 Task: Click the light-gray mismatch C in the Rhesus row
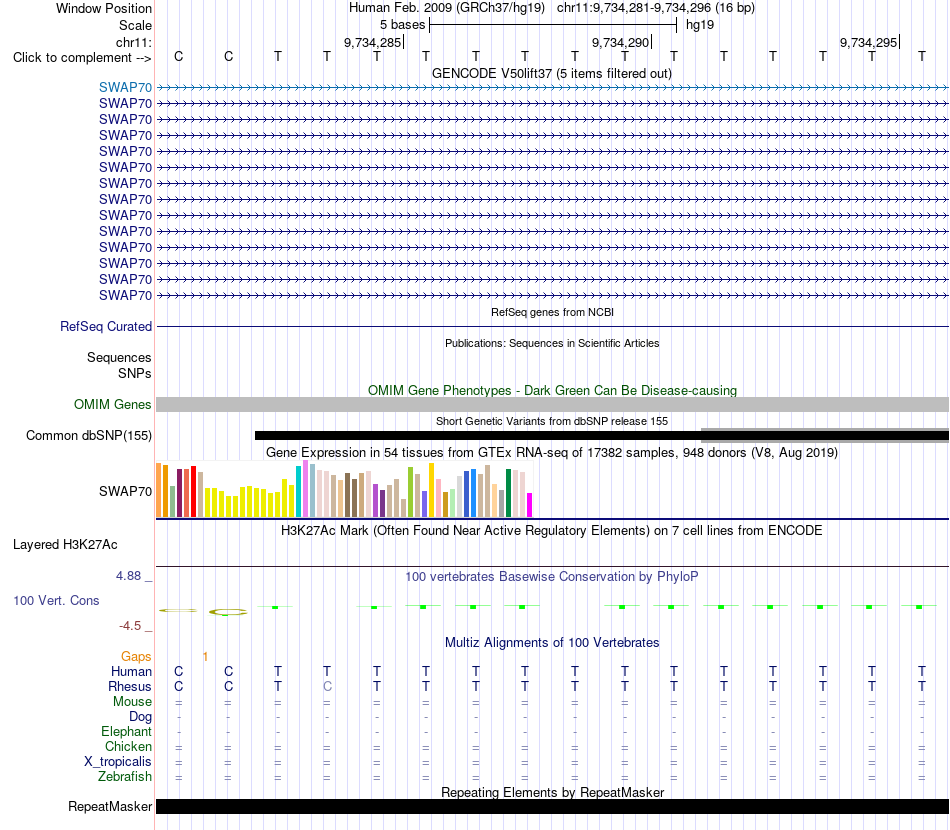(327, 686)
